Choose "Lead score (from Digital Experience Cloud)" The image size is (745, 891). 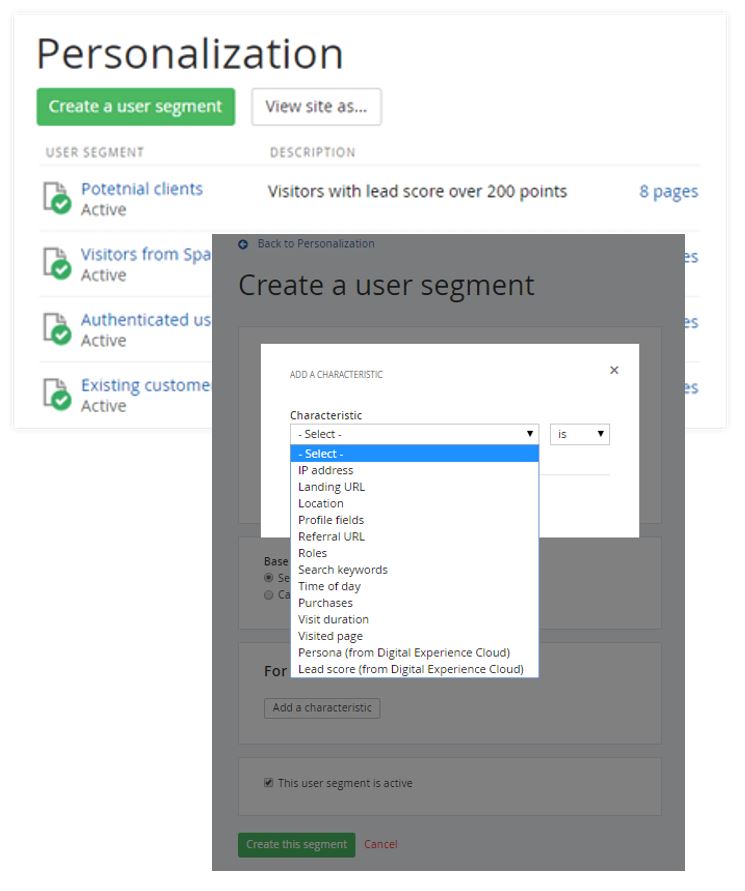click(x=417, y=668)
